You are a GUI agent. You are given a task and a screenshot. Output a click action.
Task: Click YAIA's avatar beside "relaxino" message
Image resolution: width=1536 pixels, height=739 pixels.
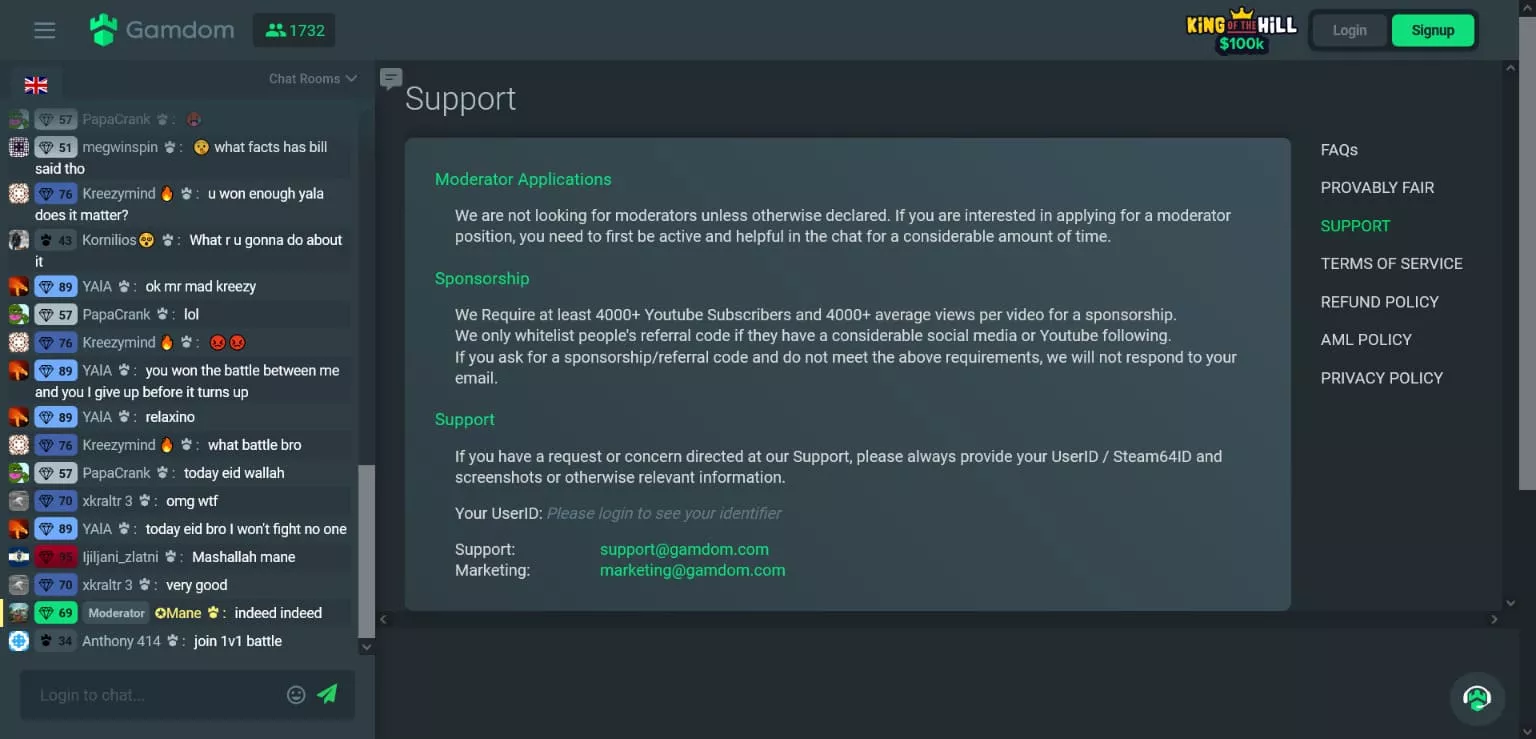(19, 417)
